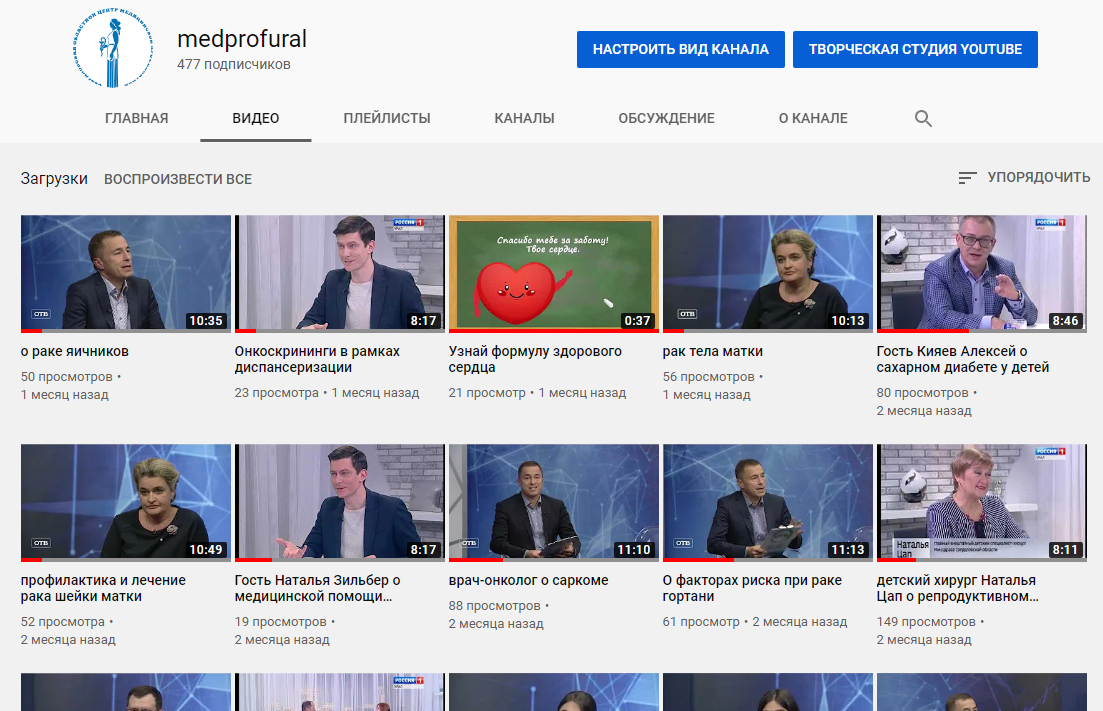Click 'врач-онколог о саркоме' video title
This screenshot has height=711, width=1103.
528,580
